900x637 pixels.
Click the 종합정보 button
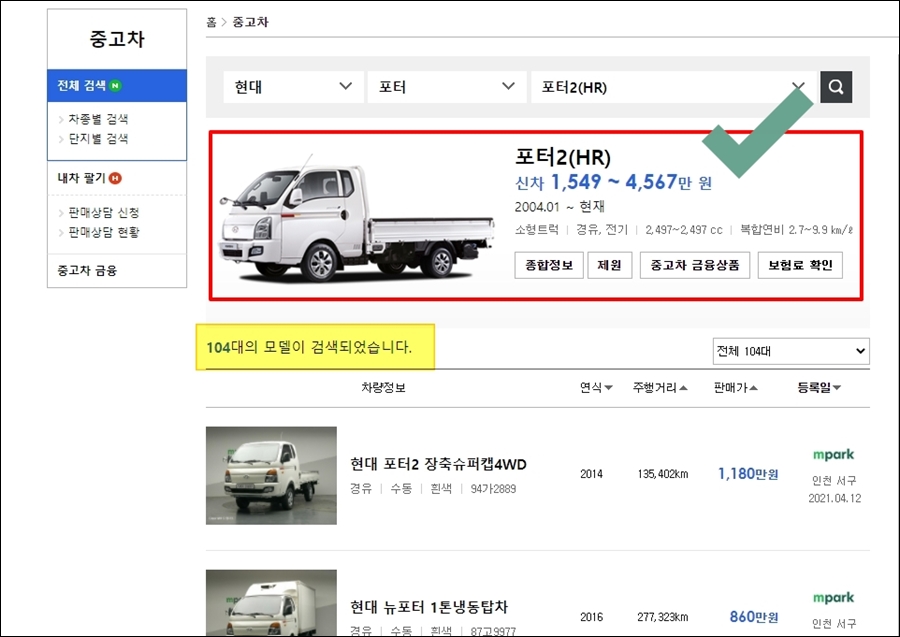pos(549,265)
